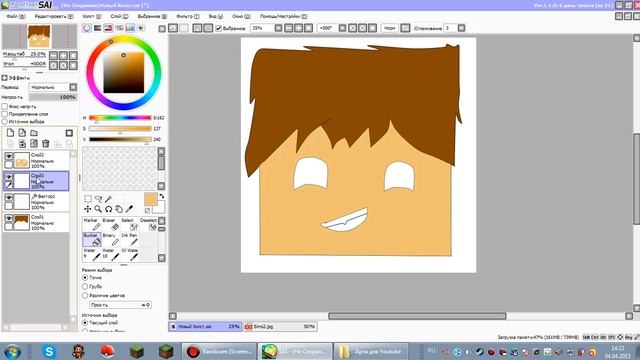
Task: Create a new linework layer
Action: click(x=22, y=133)
